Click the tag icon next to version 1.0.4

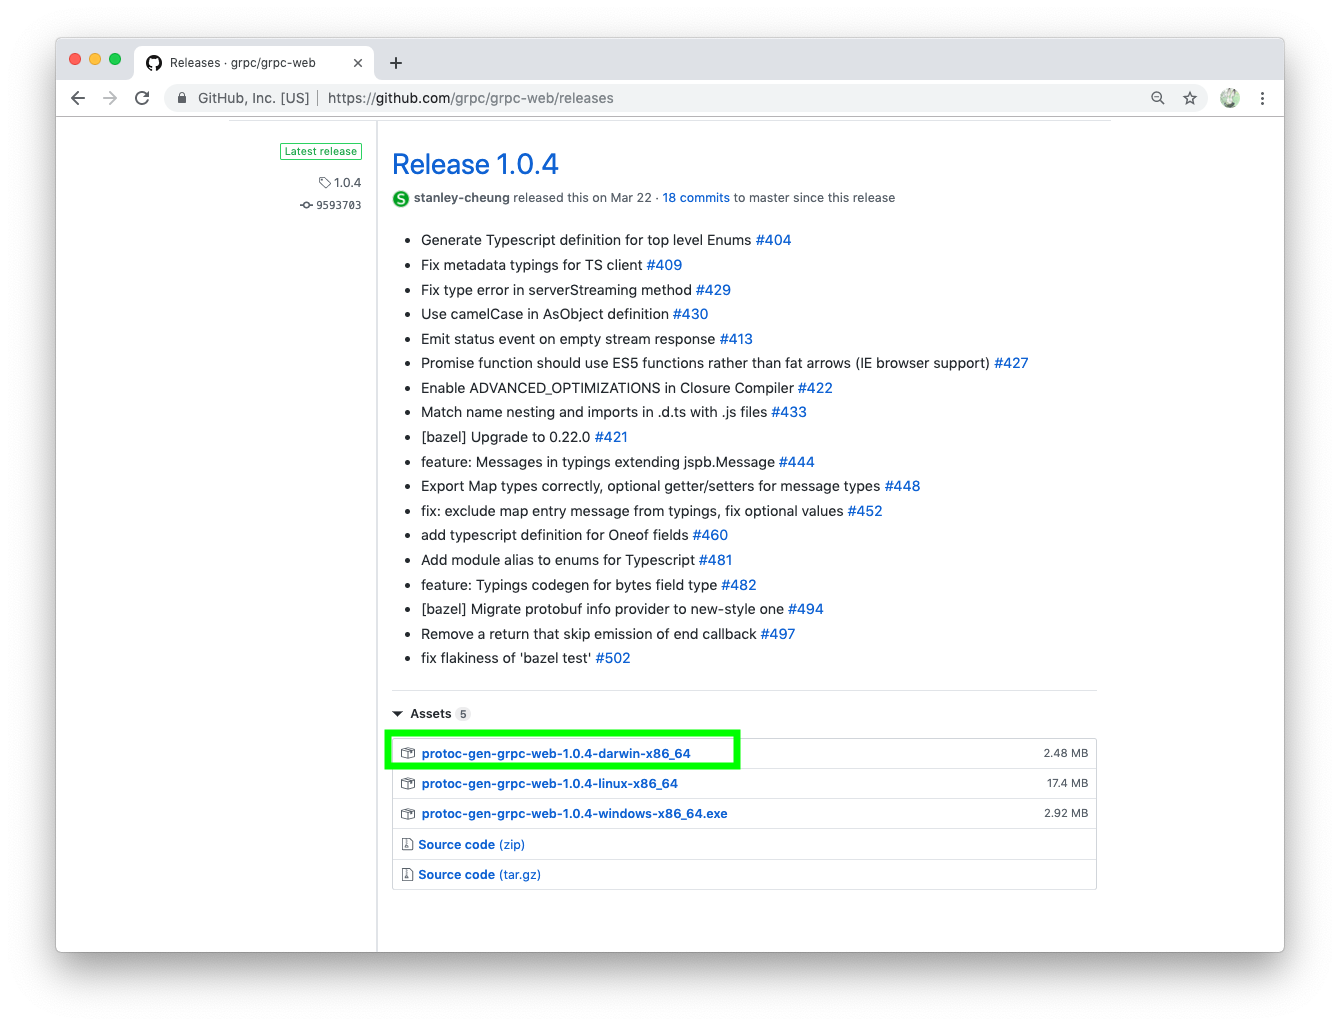325,182
